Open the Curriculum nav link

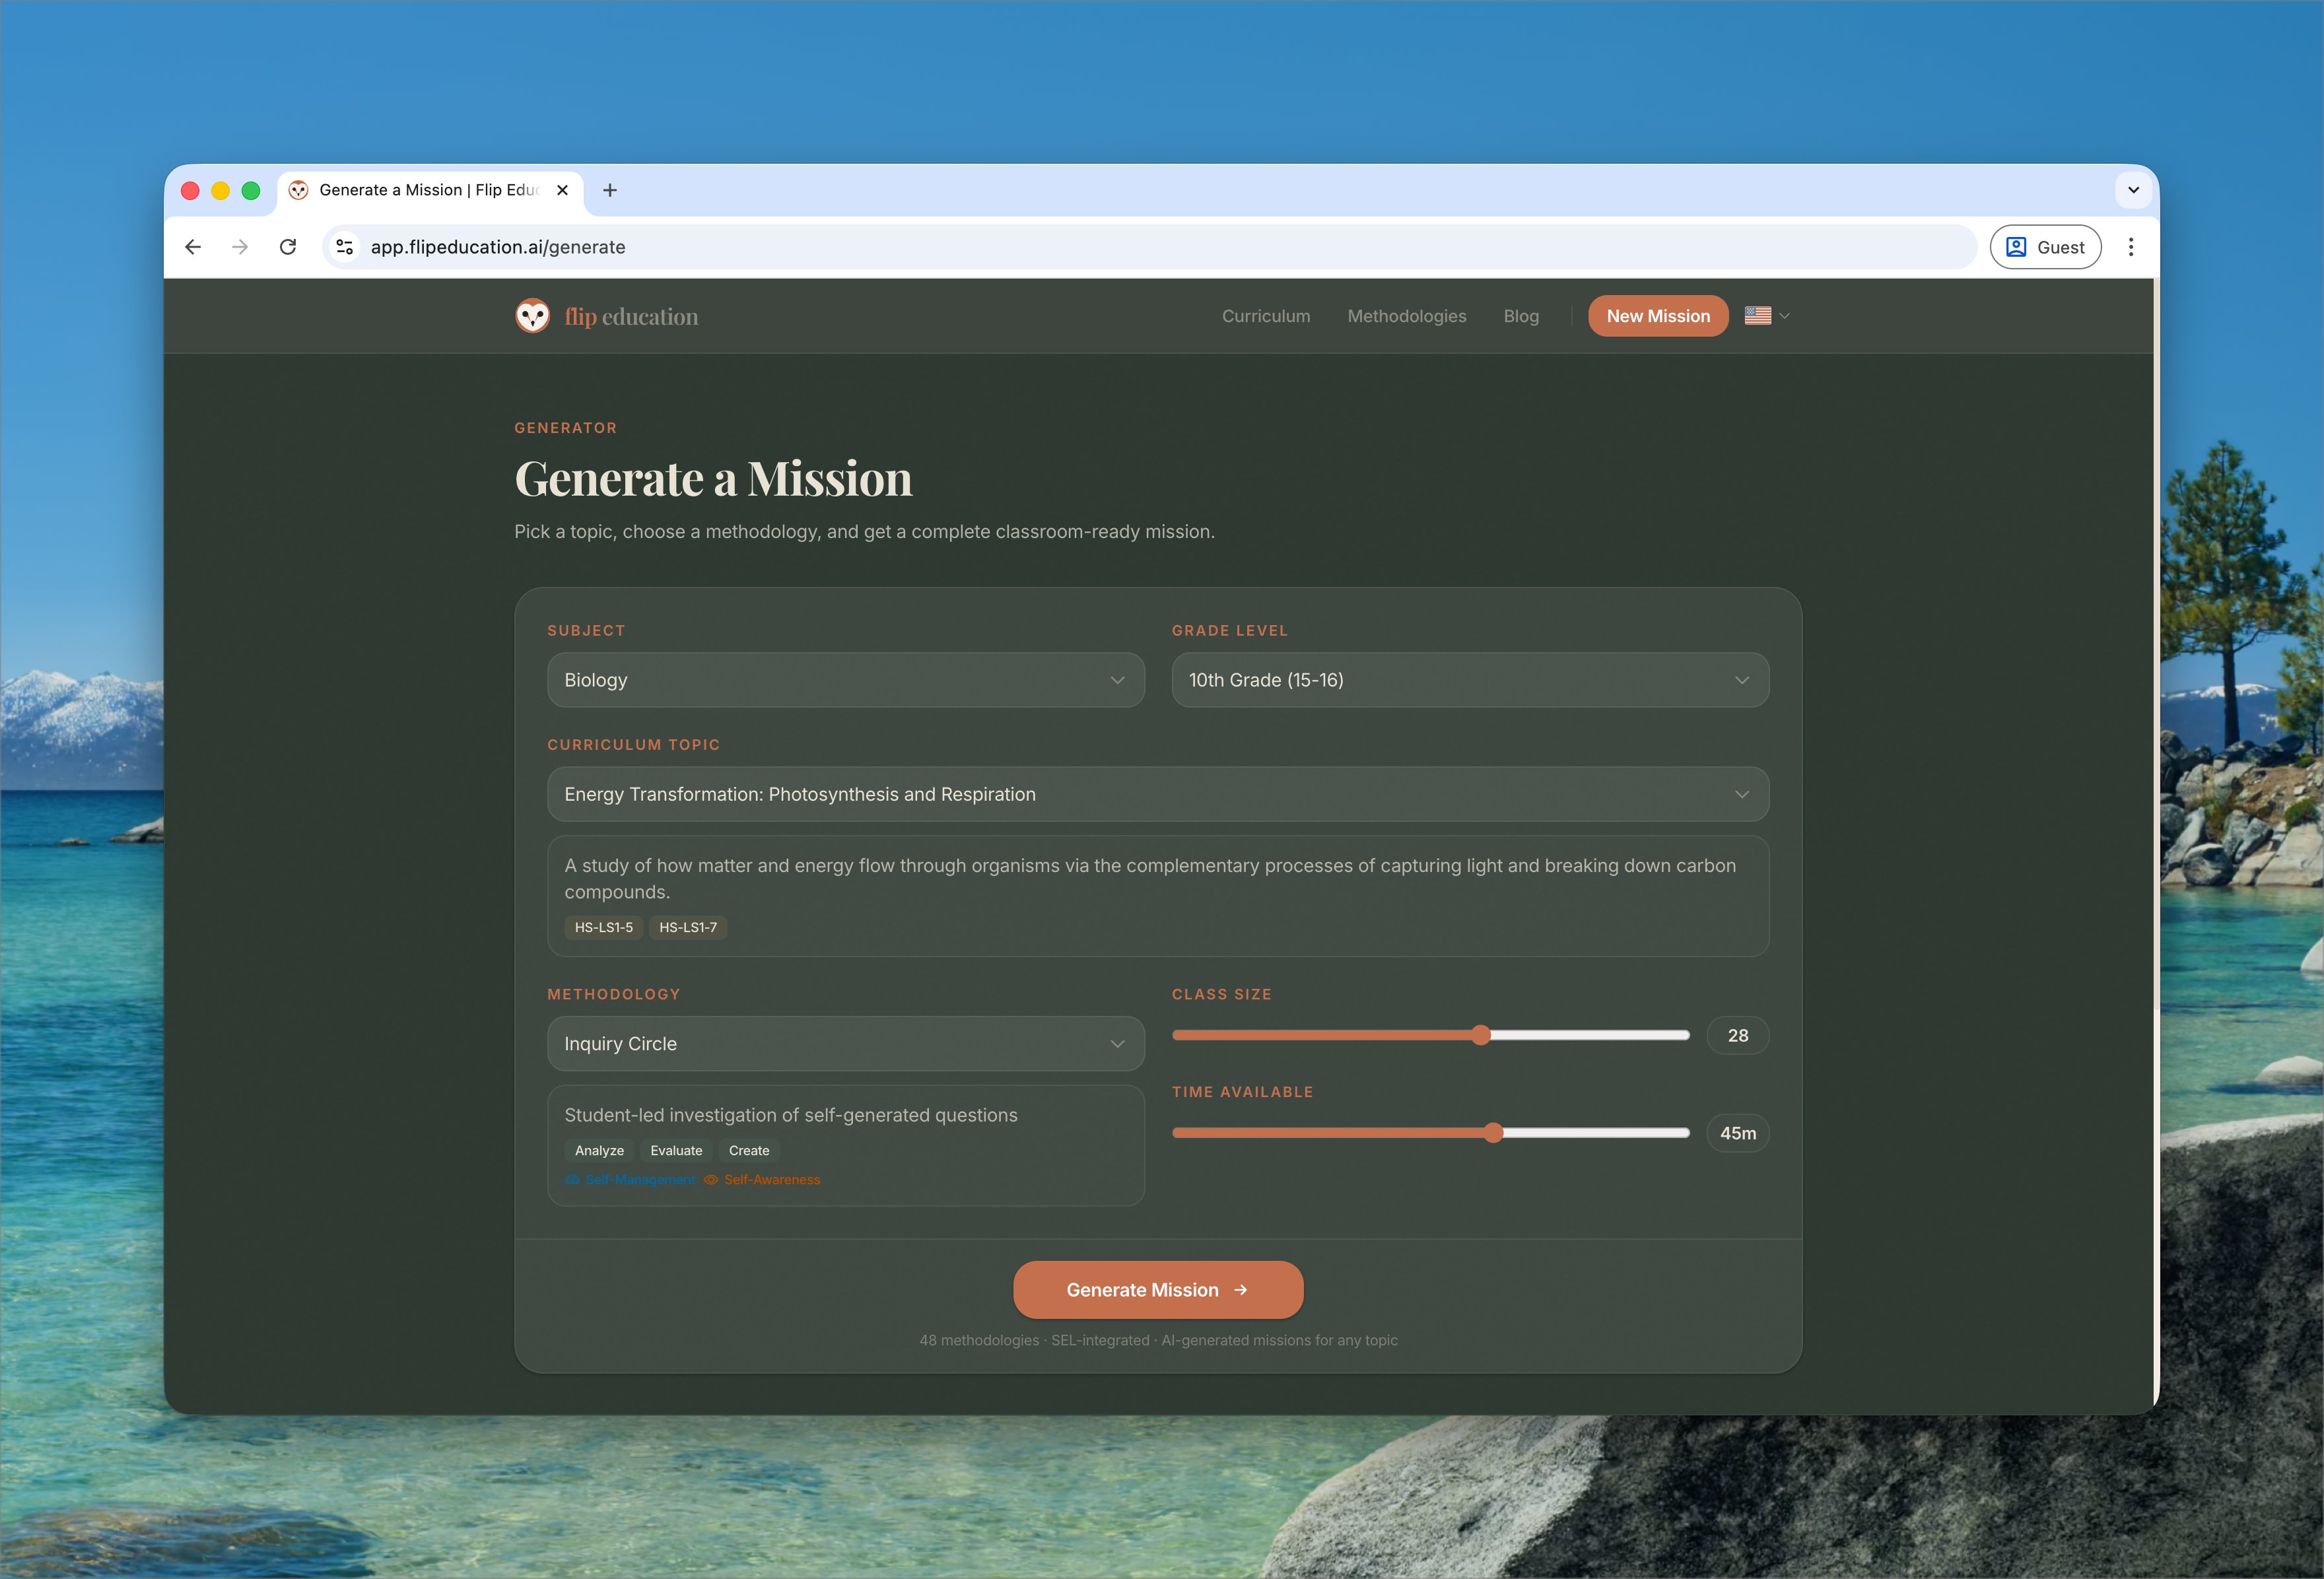pyautogui.click(x=1265, y=316)
